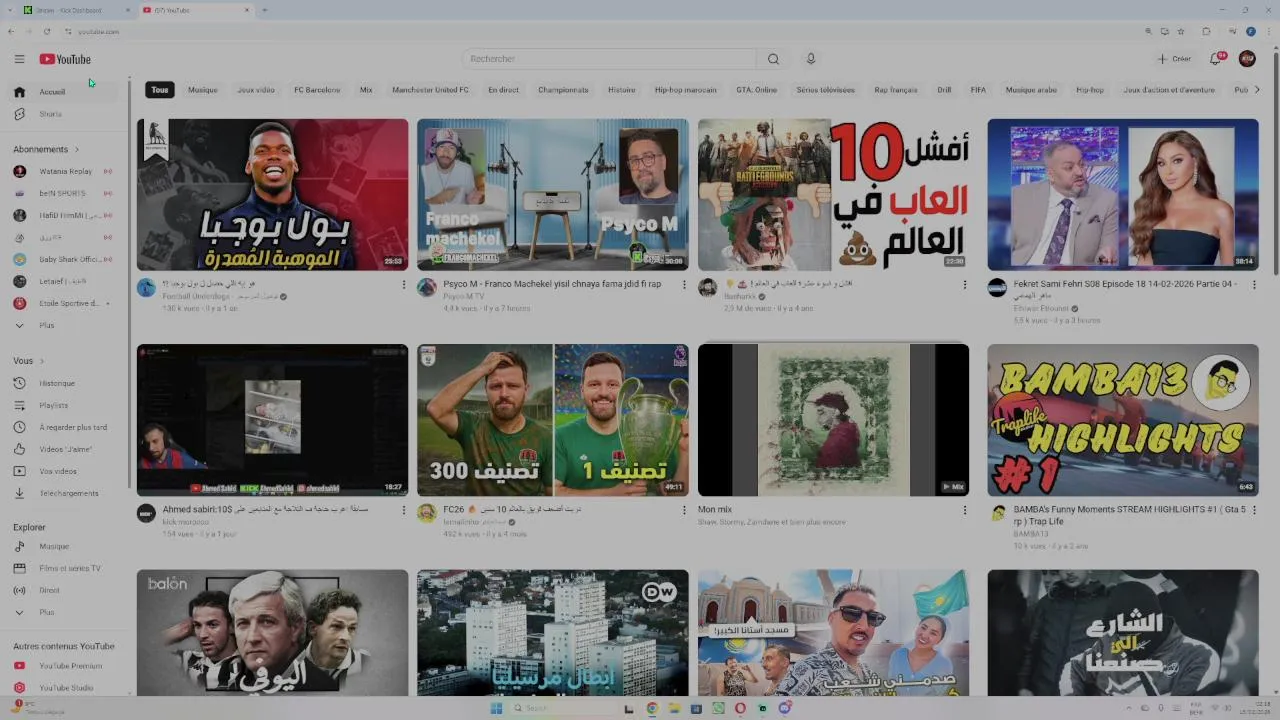Open the browser extensions puzzle icon
Screen dimensions: 1280x720
tap(1206, 31)
